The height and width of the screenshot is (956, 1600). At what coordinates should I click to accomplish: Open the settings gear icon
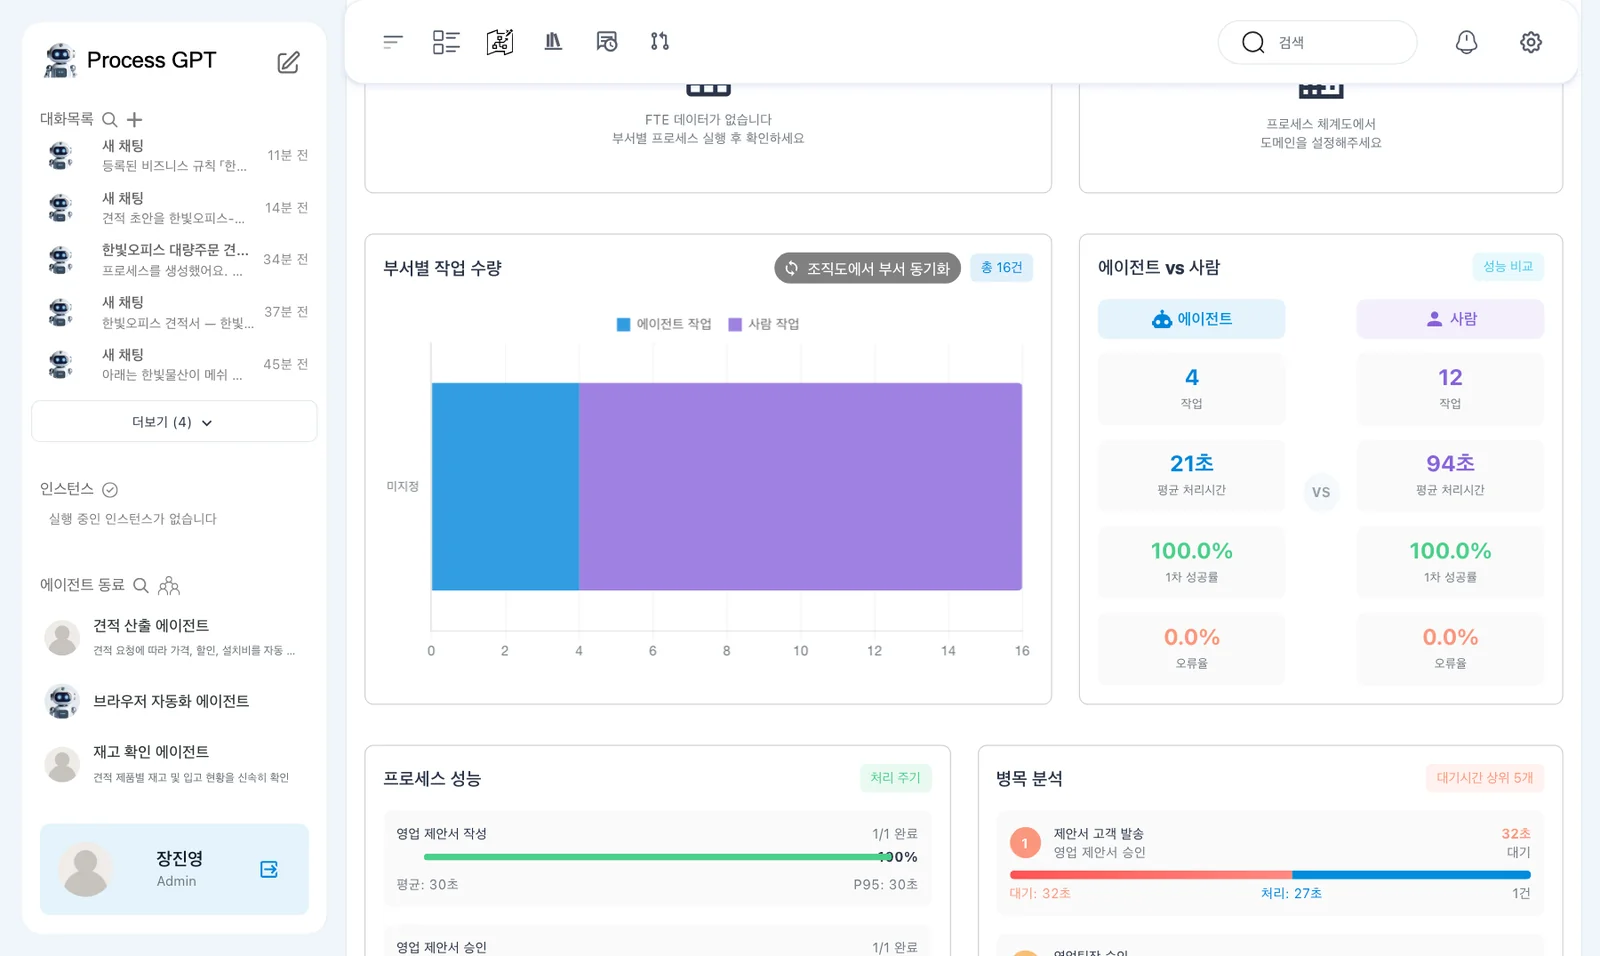point(1531,42)
